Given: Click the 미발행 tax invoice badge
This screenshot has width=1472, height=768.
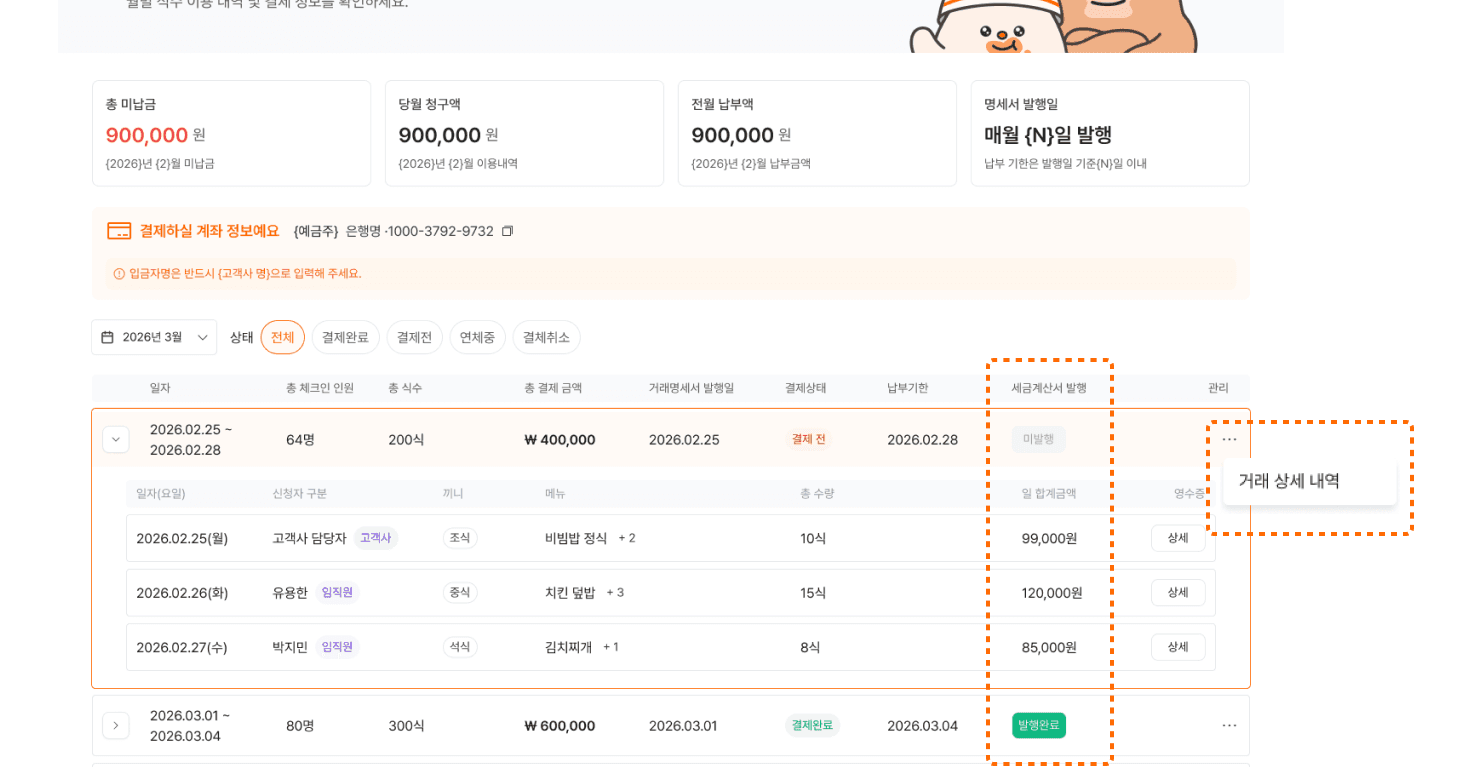Looking at the screenshot, I should coord(1038,439).
